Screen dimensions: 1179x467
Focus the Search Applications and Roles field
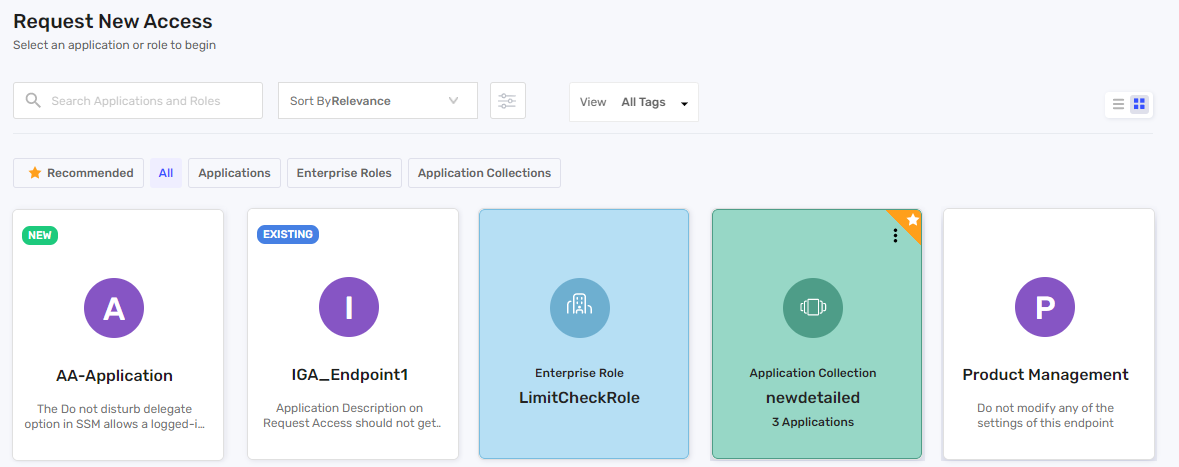[x=138, y=101]
